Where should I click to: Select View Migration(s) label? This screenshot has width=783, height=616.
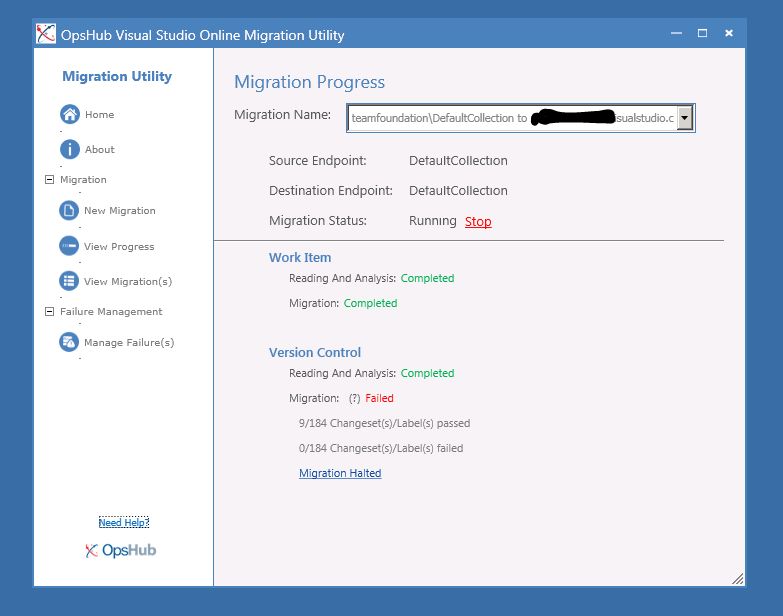tap(128, 281)
